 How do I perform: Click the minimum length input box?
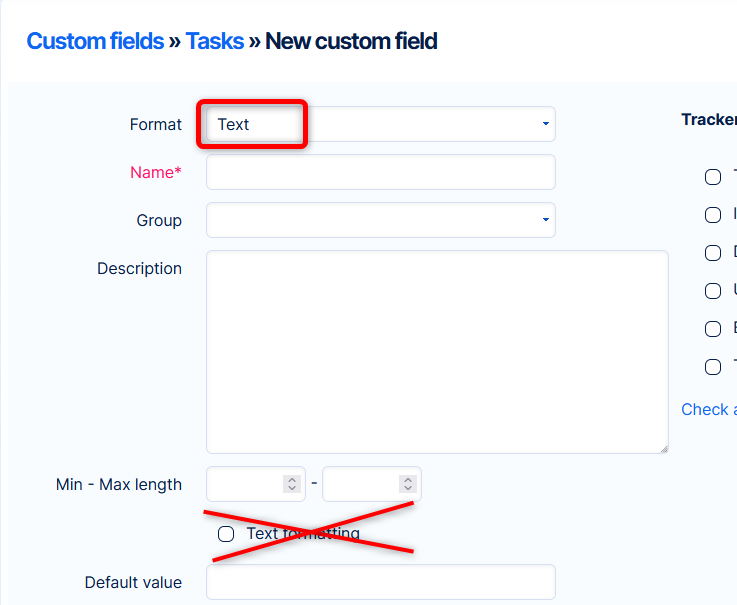tap(245, 484)
